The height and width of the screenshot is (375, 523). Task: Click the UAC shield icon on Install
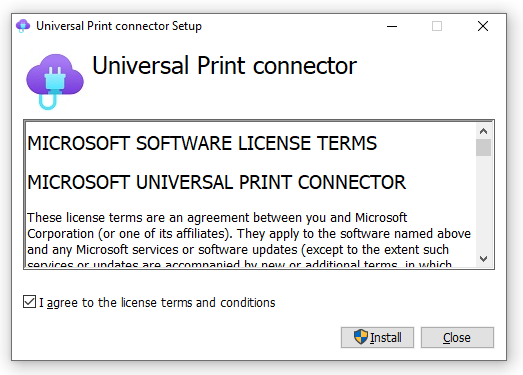point(361,337)
